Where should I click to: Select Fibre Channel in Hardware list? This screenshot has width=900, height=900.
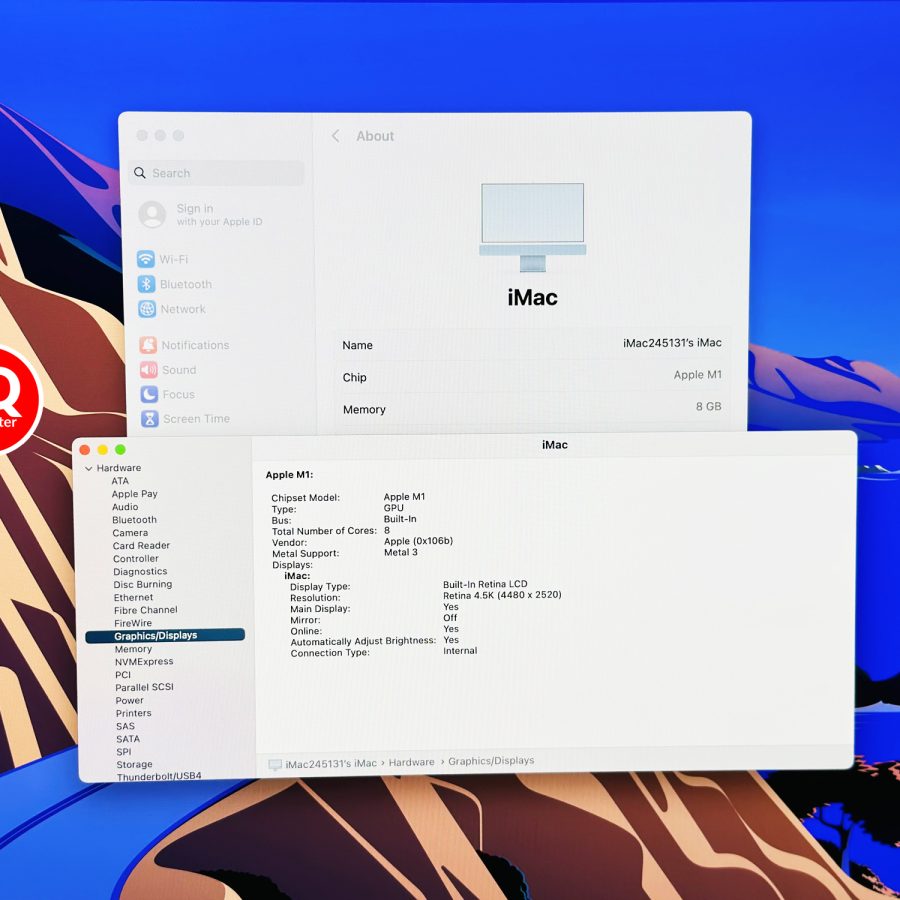[x=145, y=610]
